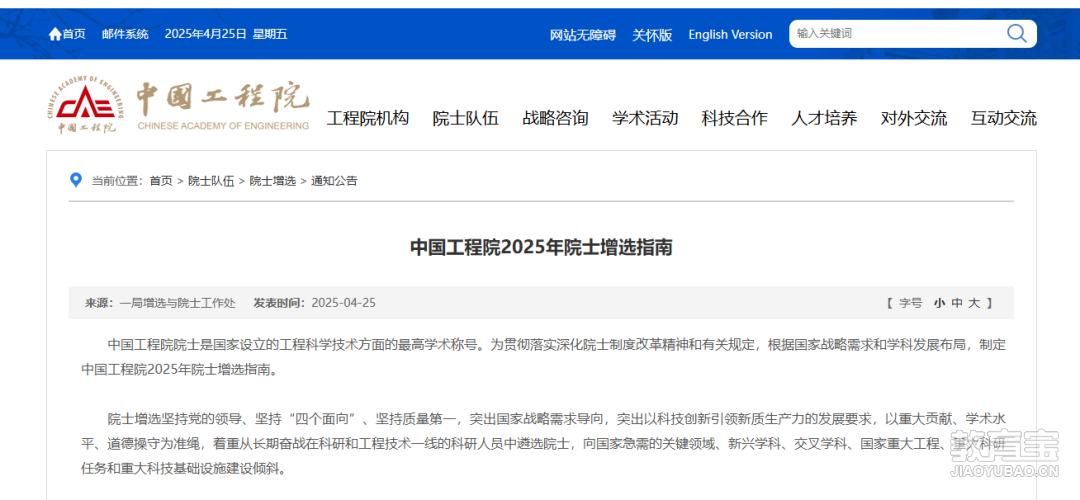
Task: Go to 院士队伍 in the breadcrumb
Action: tap(211, 181)
